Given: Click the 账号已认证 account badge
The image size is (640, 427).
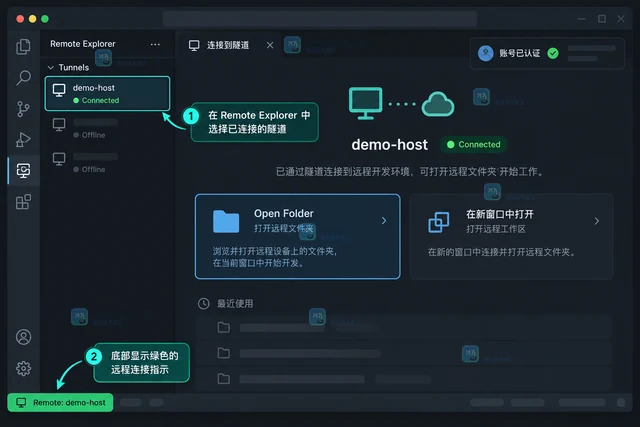Looking at the screenshot, I should 547,53.
